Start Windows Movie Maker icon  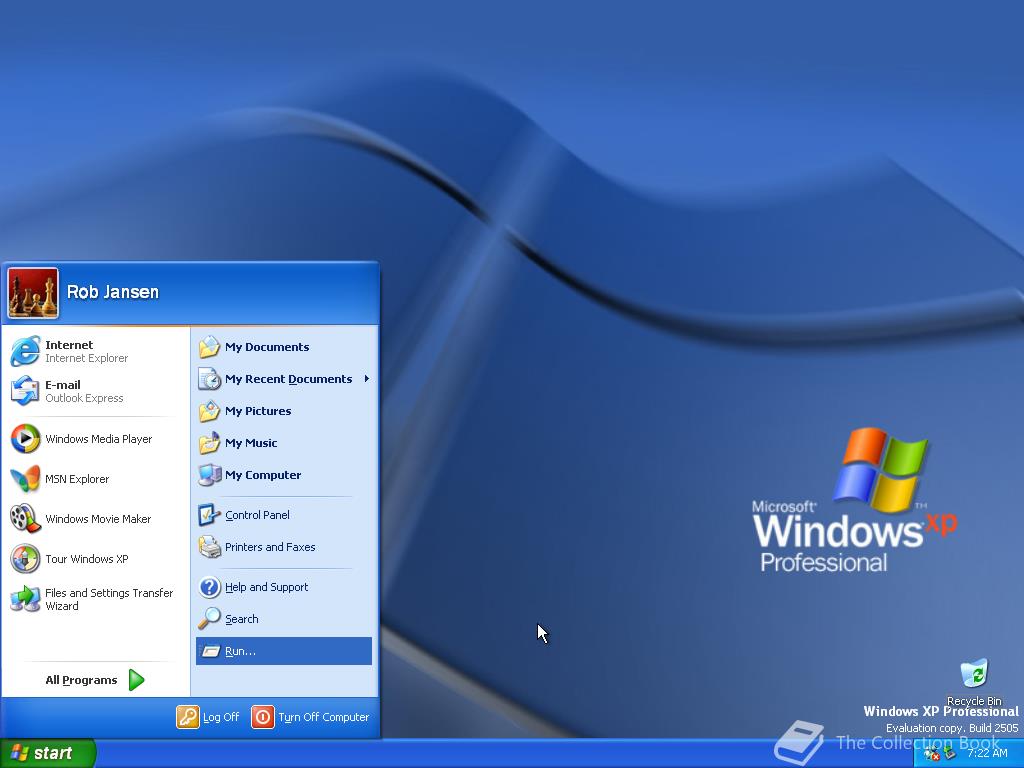(x=25, y=519)
